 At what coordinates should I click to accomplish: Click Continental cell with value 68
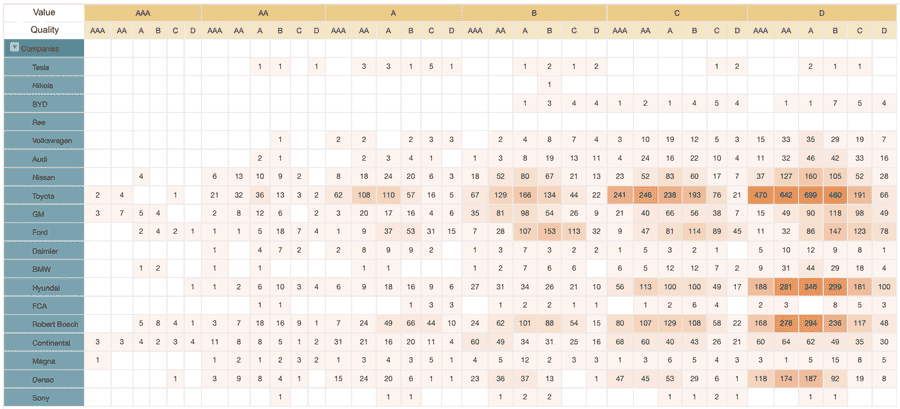tap(620, 342)
